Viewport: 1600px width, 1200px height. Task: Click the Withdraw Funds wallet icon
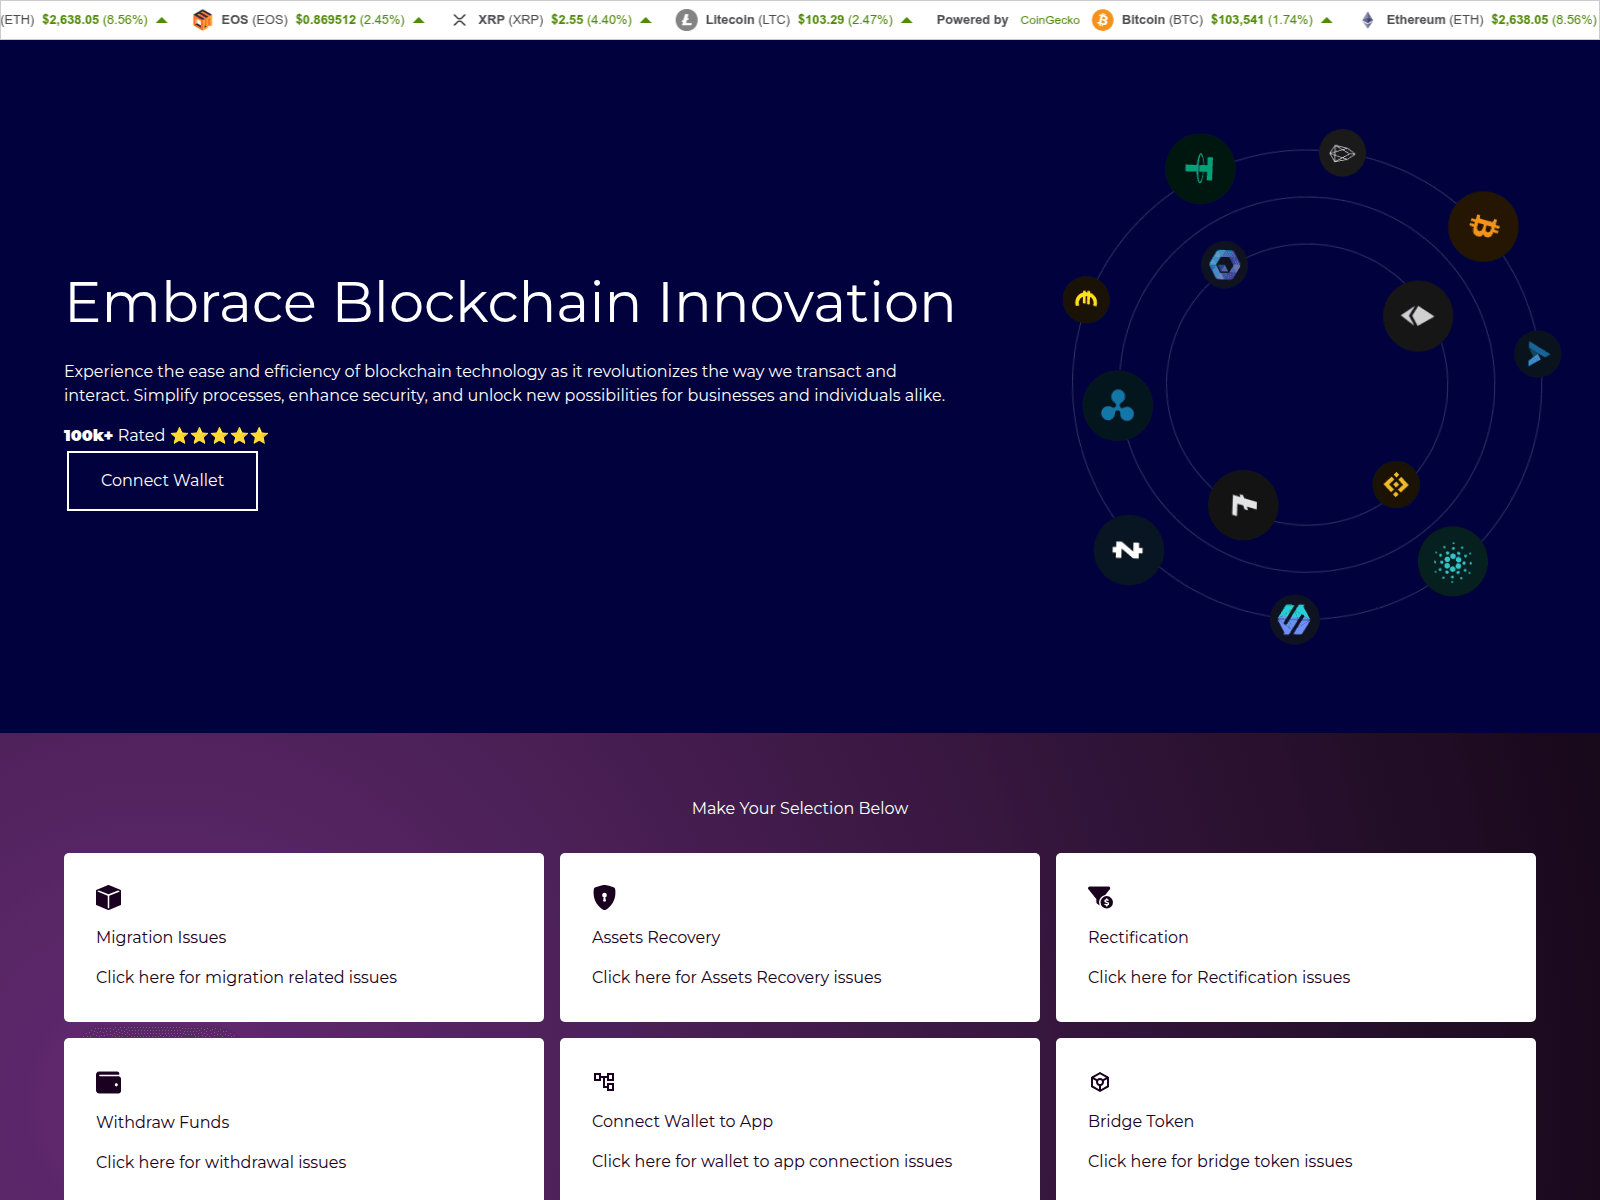108,1082
